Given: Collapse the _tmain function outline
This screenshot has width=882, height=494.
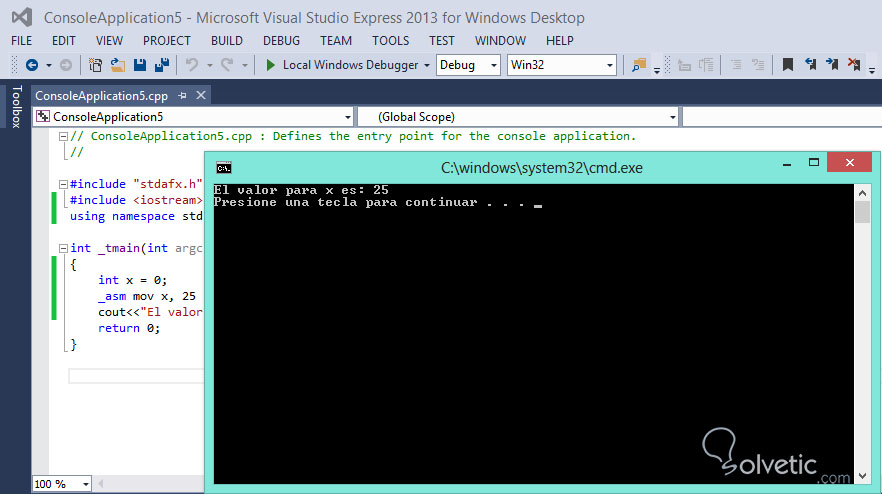Looking at the screenshot, I should (63, 248).
